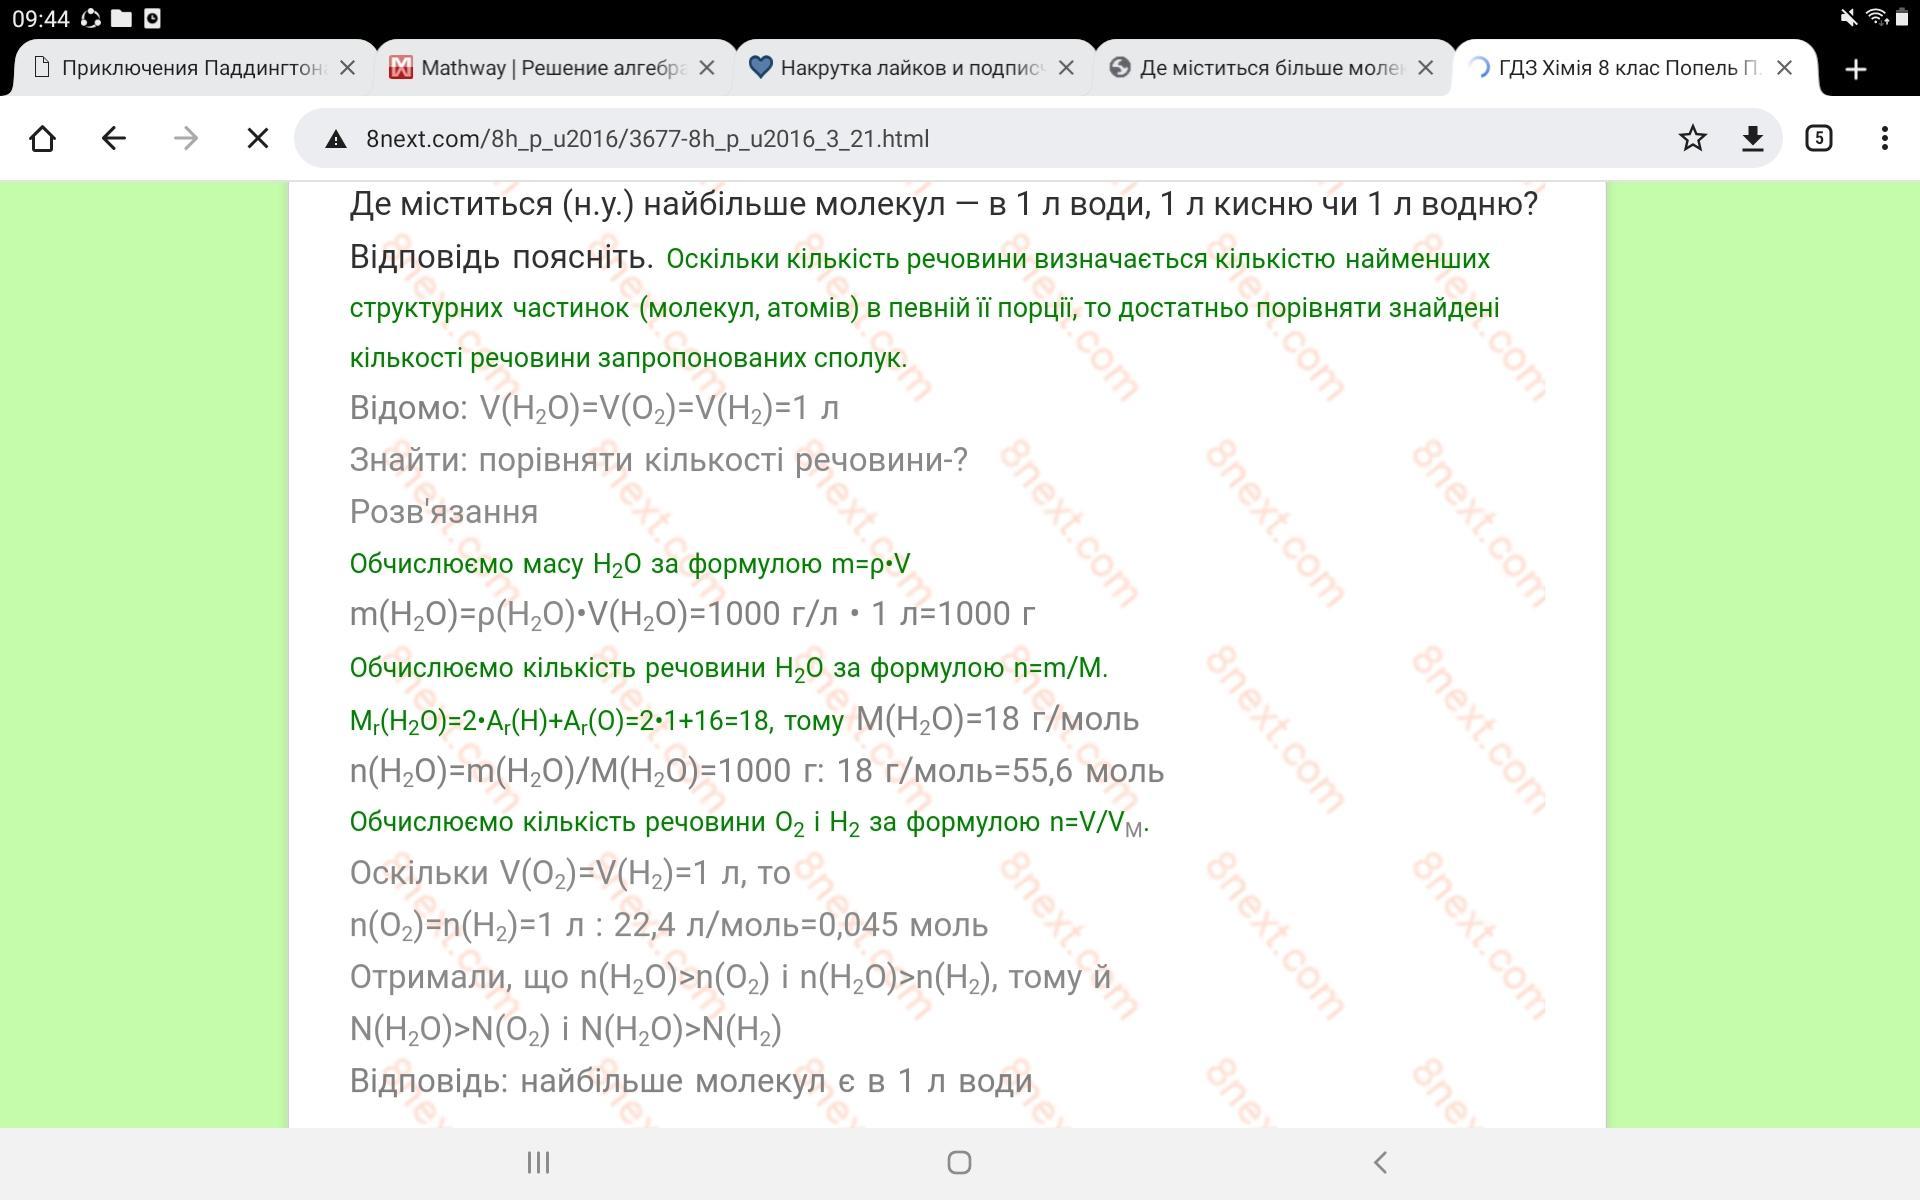Open the three-dot browser menu

[1884, 138]
